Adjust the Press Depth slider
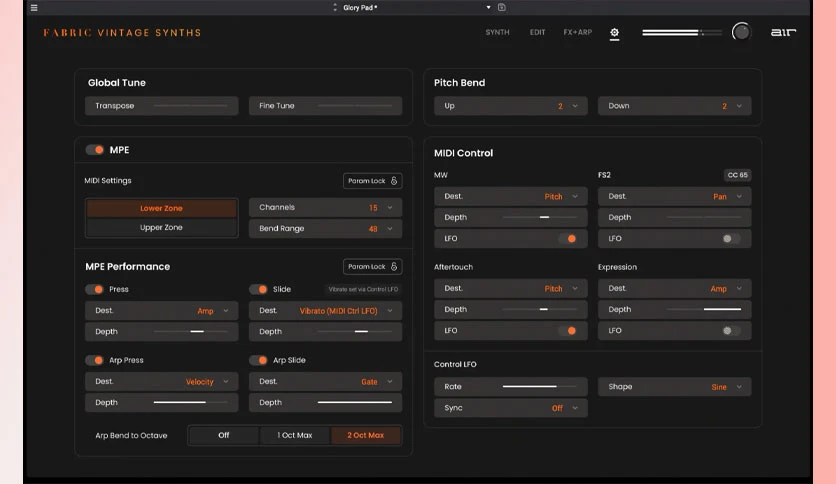836x484 pixels. (x=190, y=332)
